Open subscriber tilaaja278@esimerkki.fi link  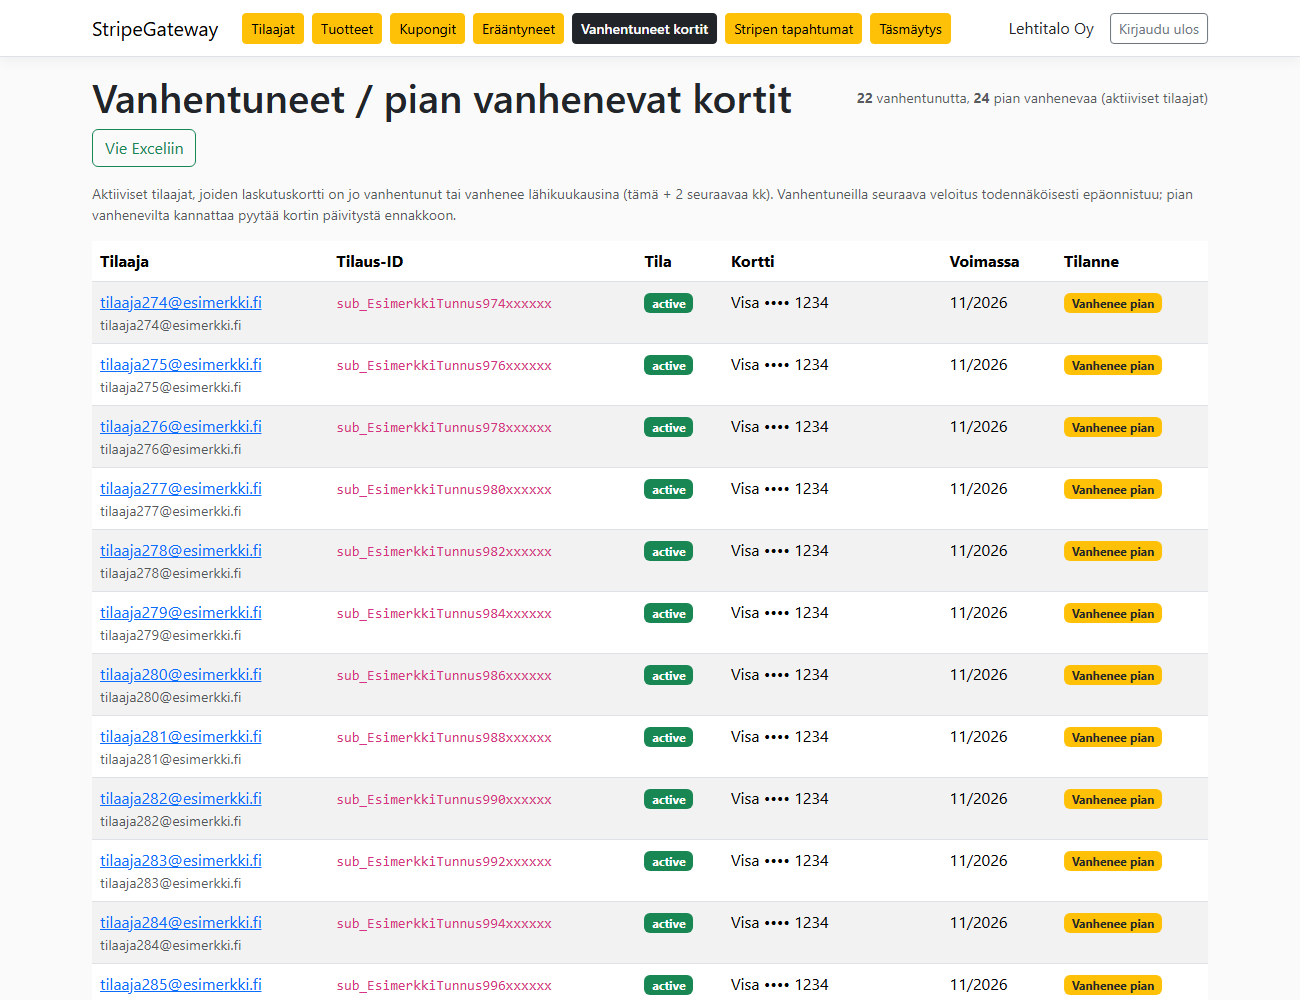(x=181, y=551)
